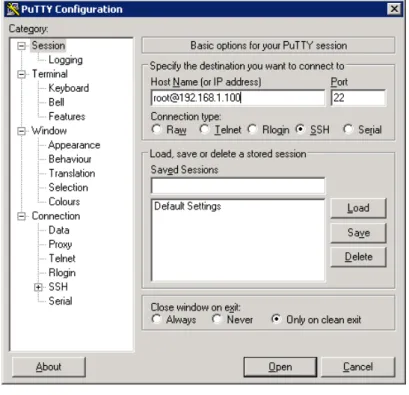This screenshot has width=409, height=395.
Task: Click the Load button
Action: click(358, 208)
